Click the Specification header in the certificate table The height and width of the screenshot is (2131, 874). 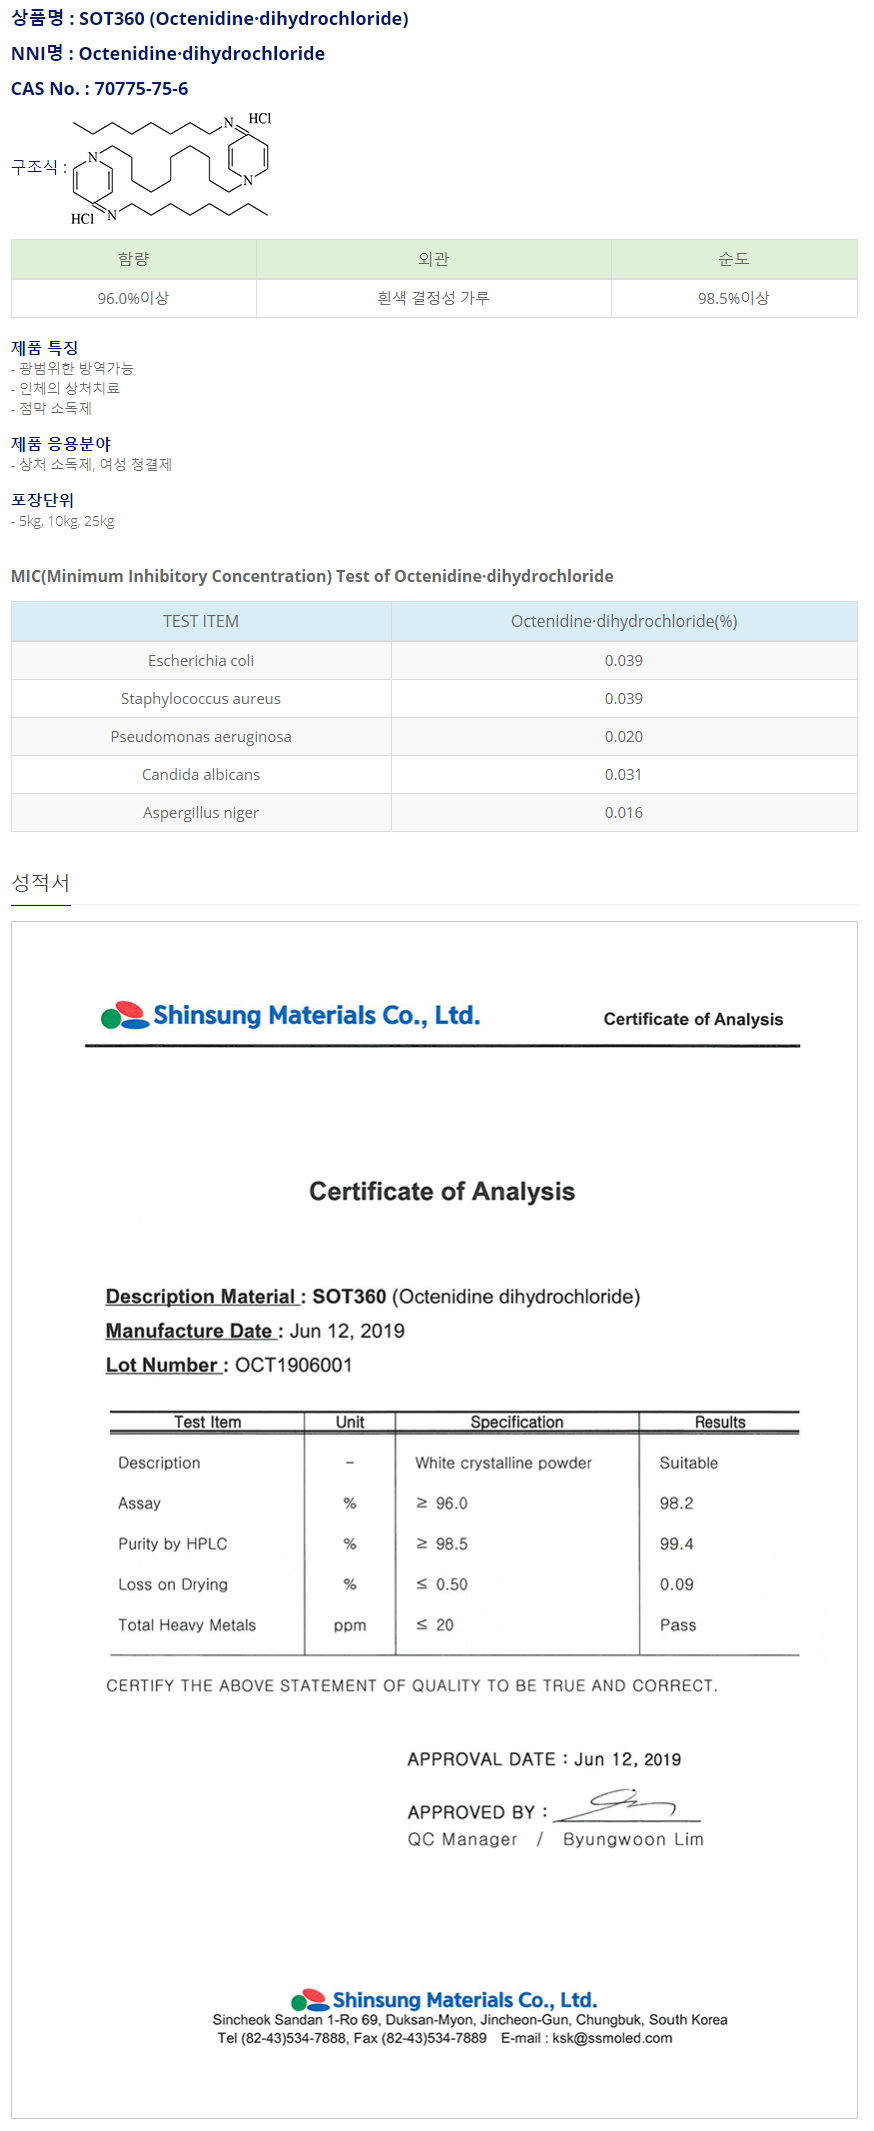(517, 1422)
